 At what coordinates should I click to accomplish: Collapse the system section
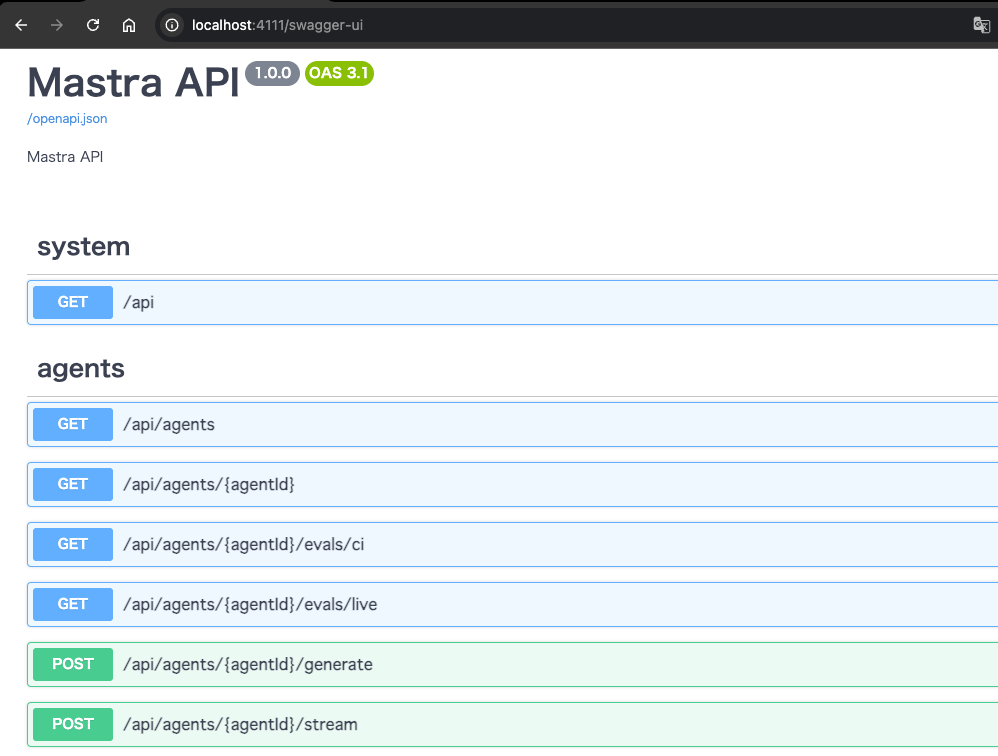tap(84, 246)
